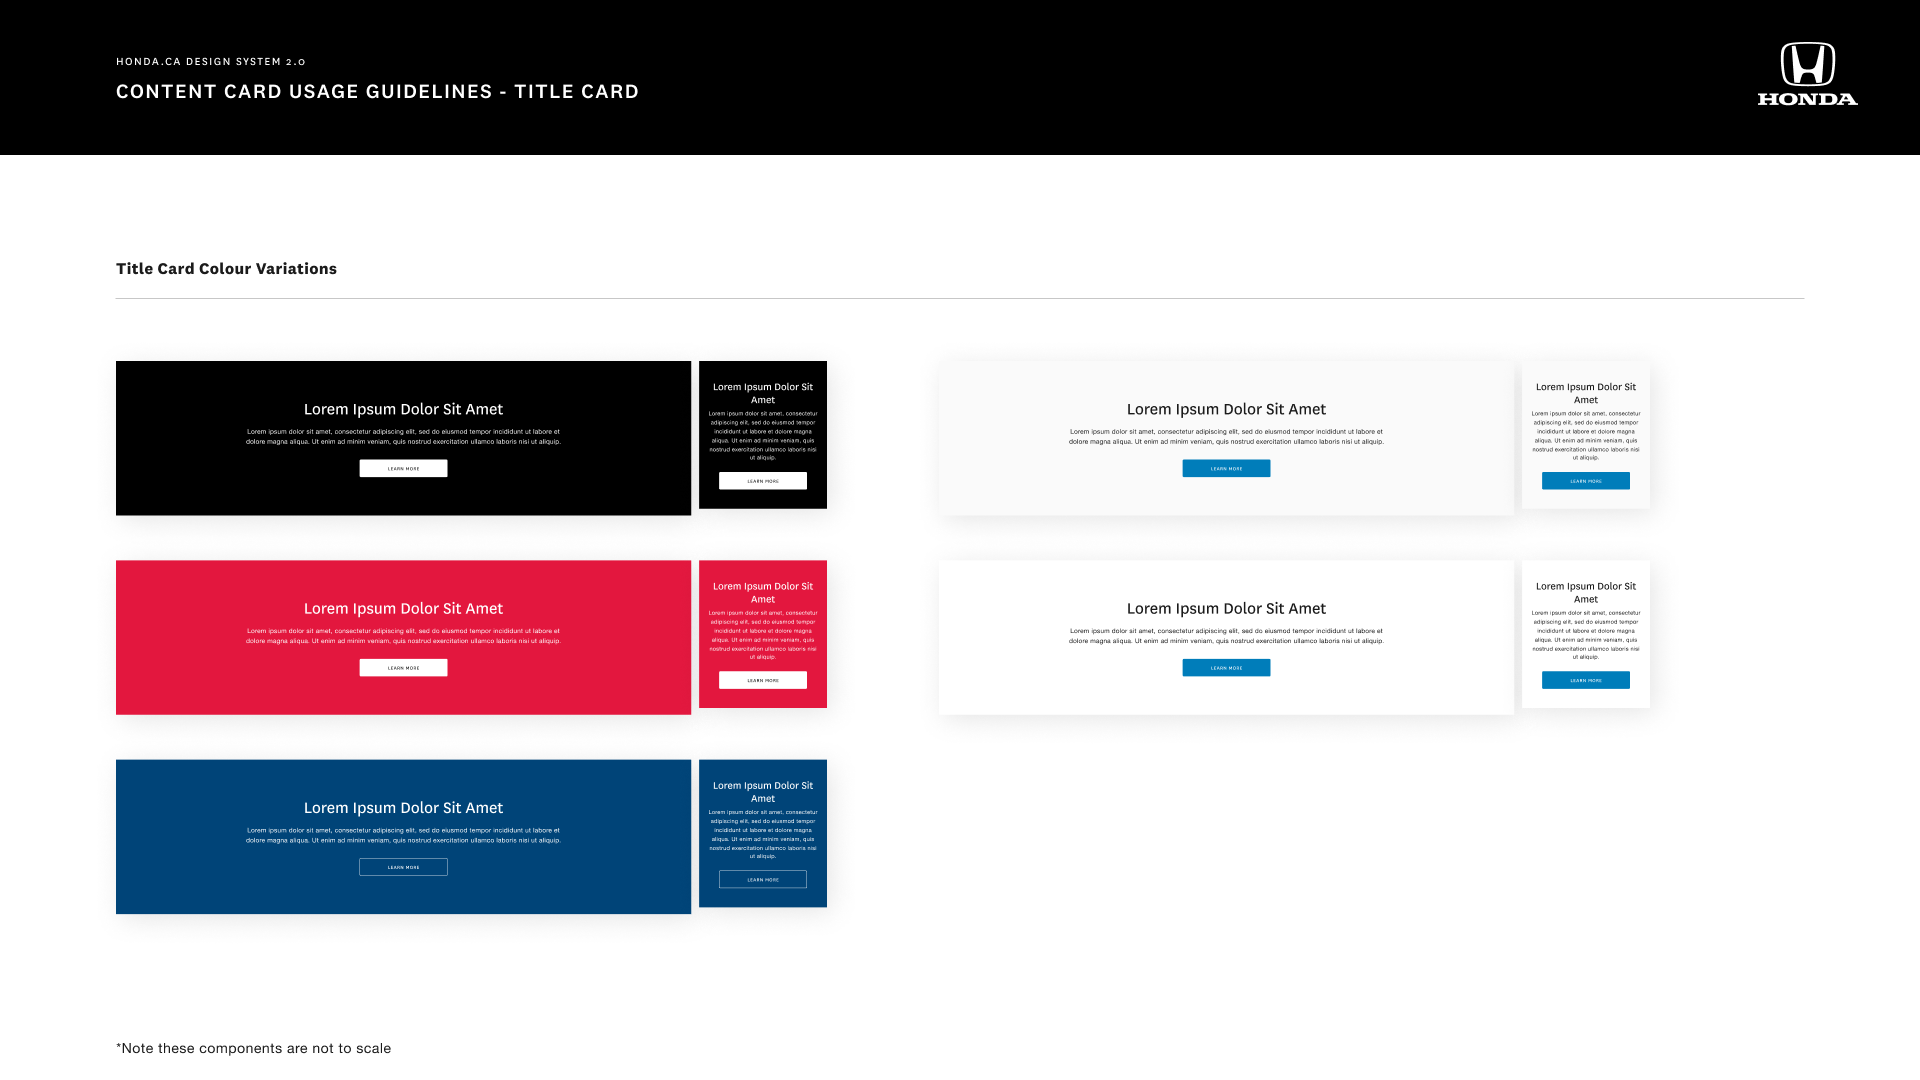Click Learn More on the wide black card
This screenshot has height=1080, width=1920.
(403, 468)
